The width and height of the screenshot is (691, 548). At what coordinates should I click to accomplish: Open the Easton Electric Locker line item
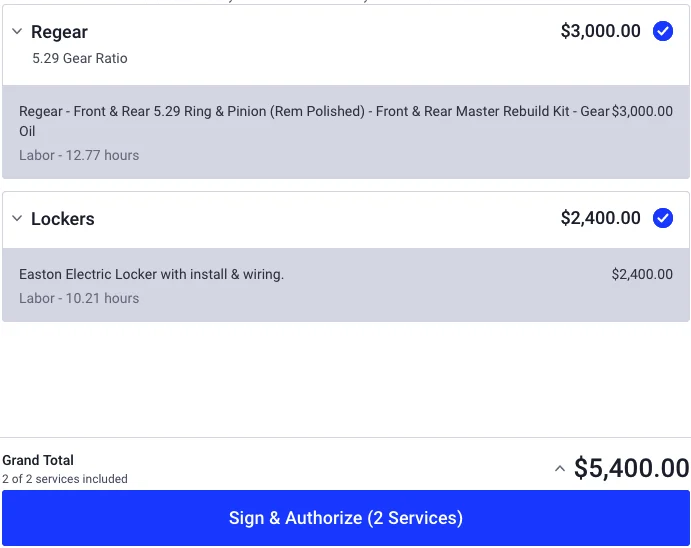(151, 274)
